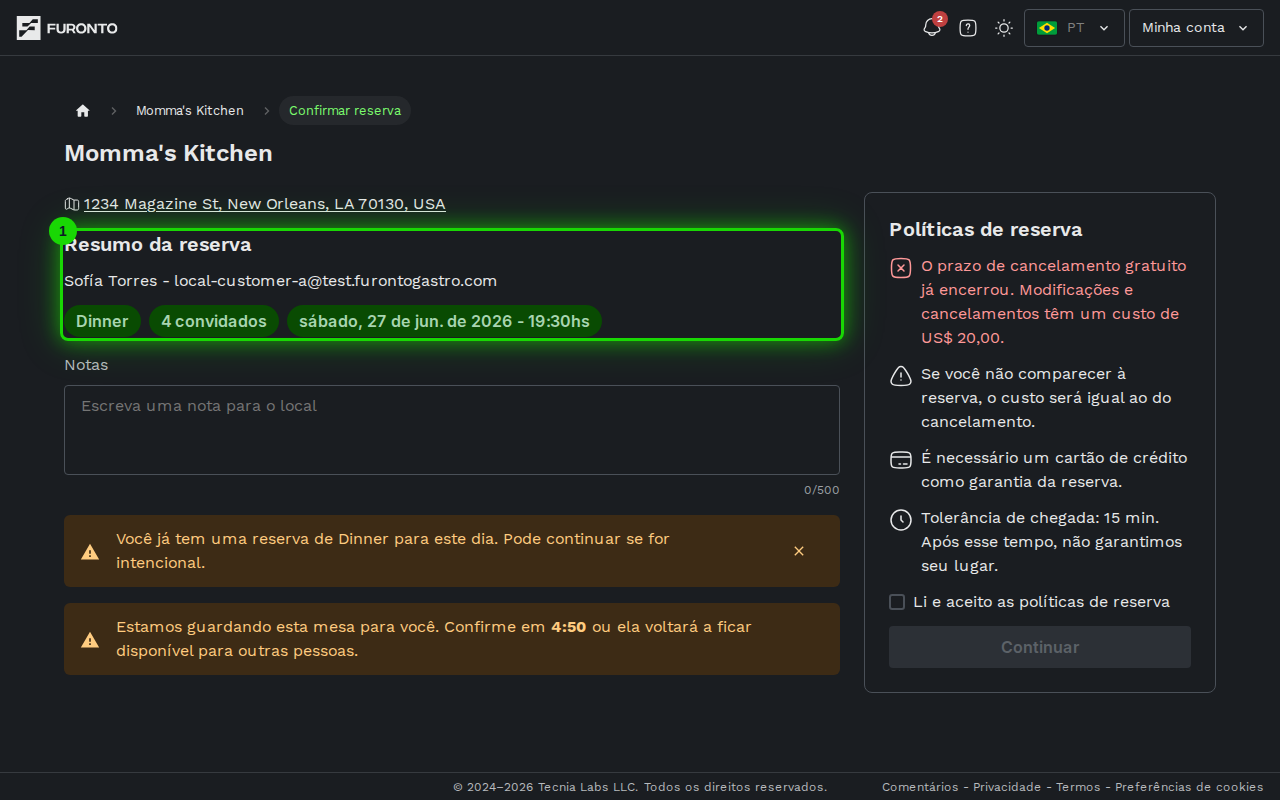Click the Continuar button
The width and height of the screenshot is (1280, 800).
click(1040, 647)
